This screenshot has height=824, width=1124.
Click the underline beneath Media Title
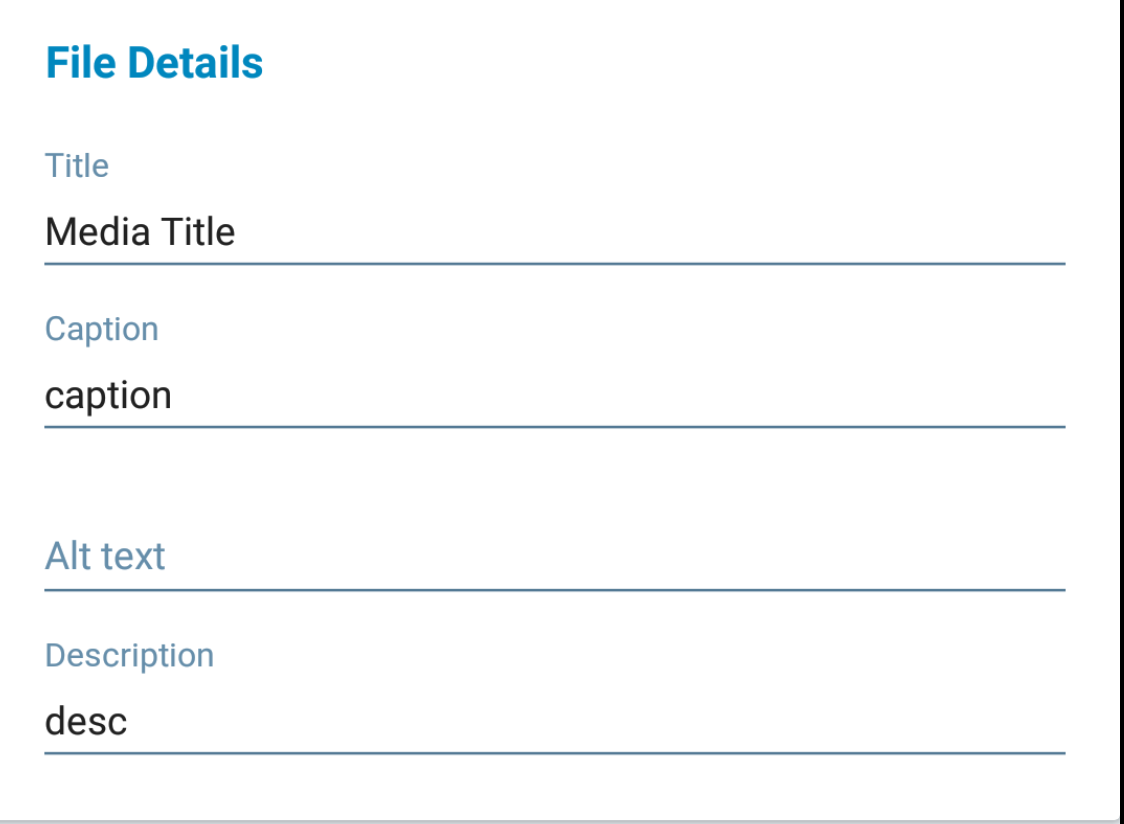point(554,264)
